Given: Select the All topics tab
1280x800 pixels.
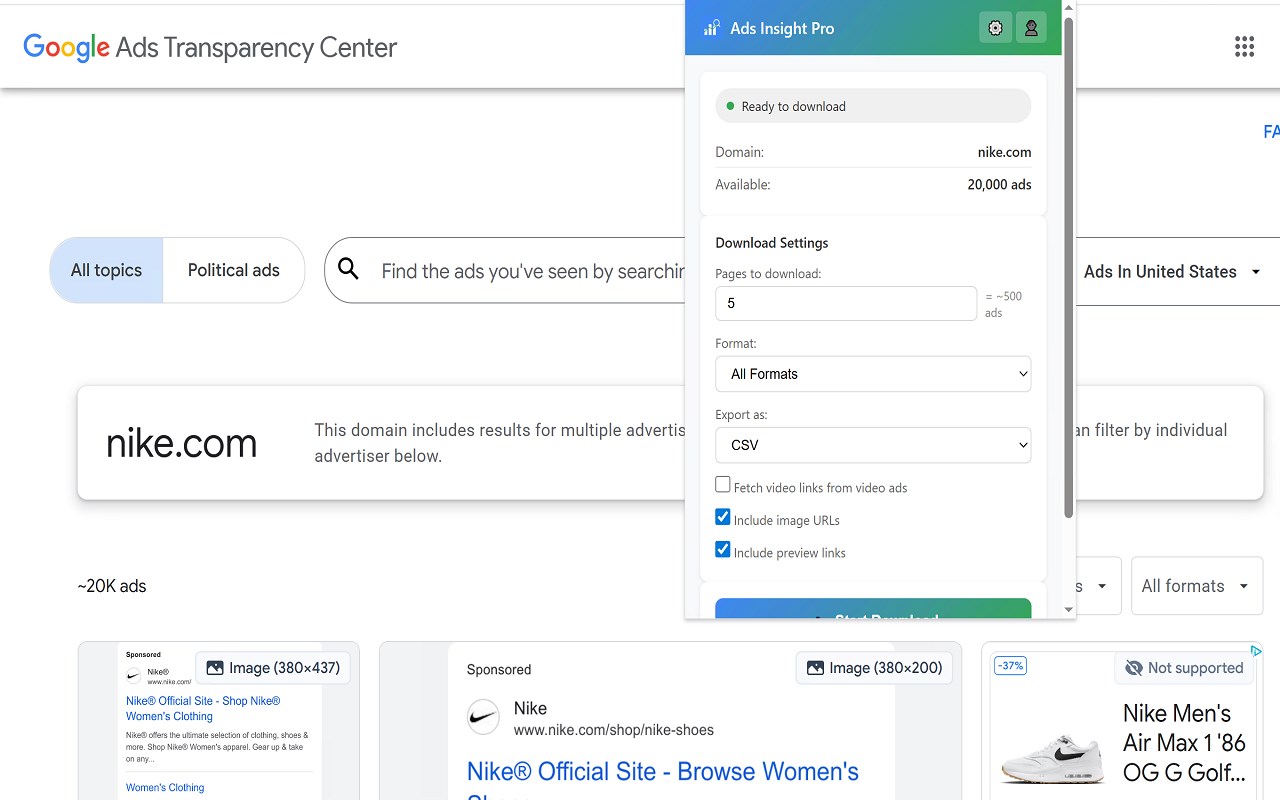Looking at the screenshot, I should tap(106, 270).
